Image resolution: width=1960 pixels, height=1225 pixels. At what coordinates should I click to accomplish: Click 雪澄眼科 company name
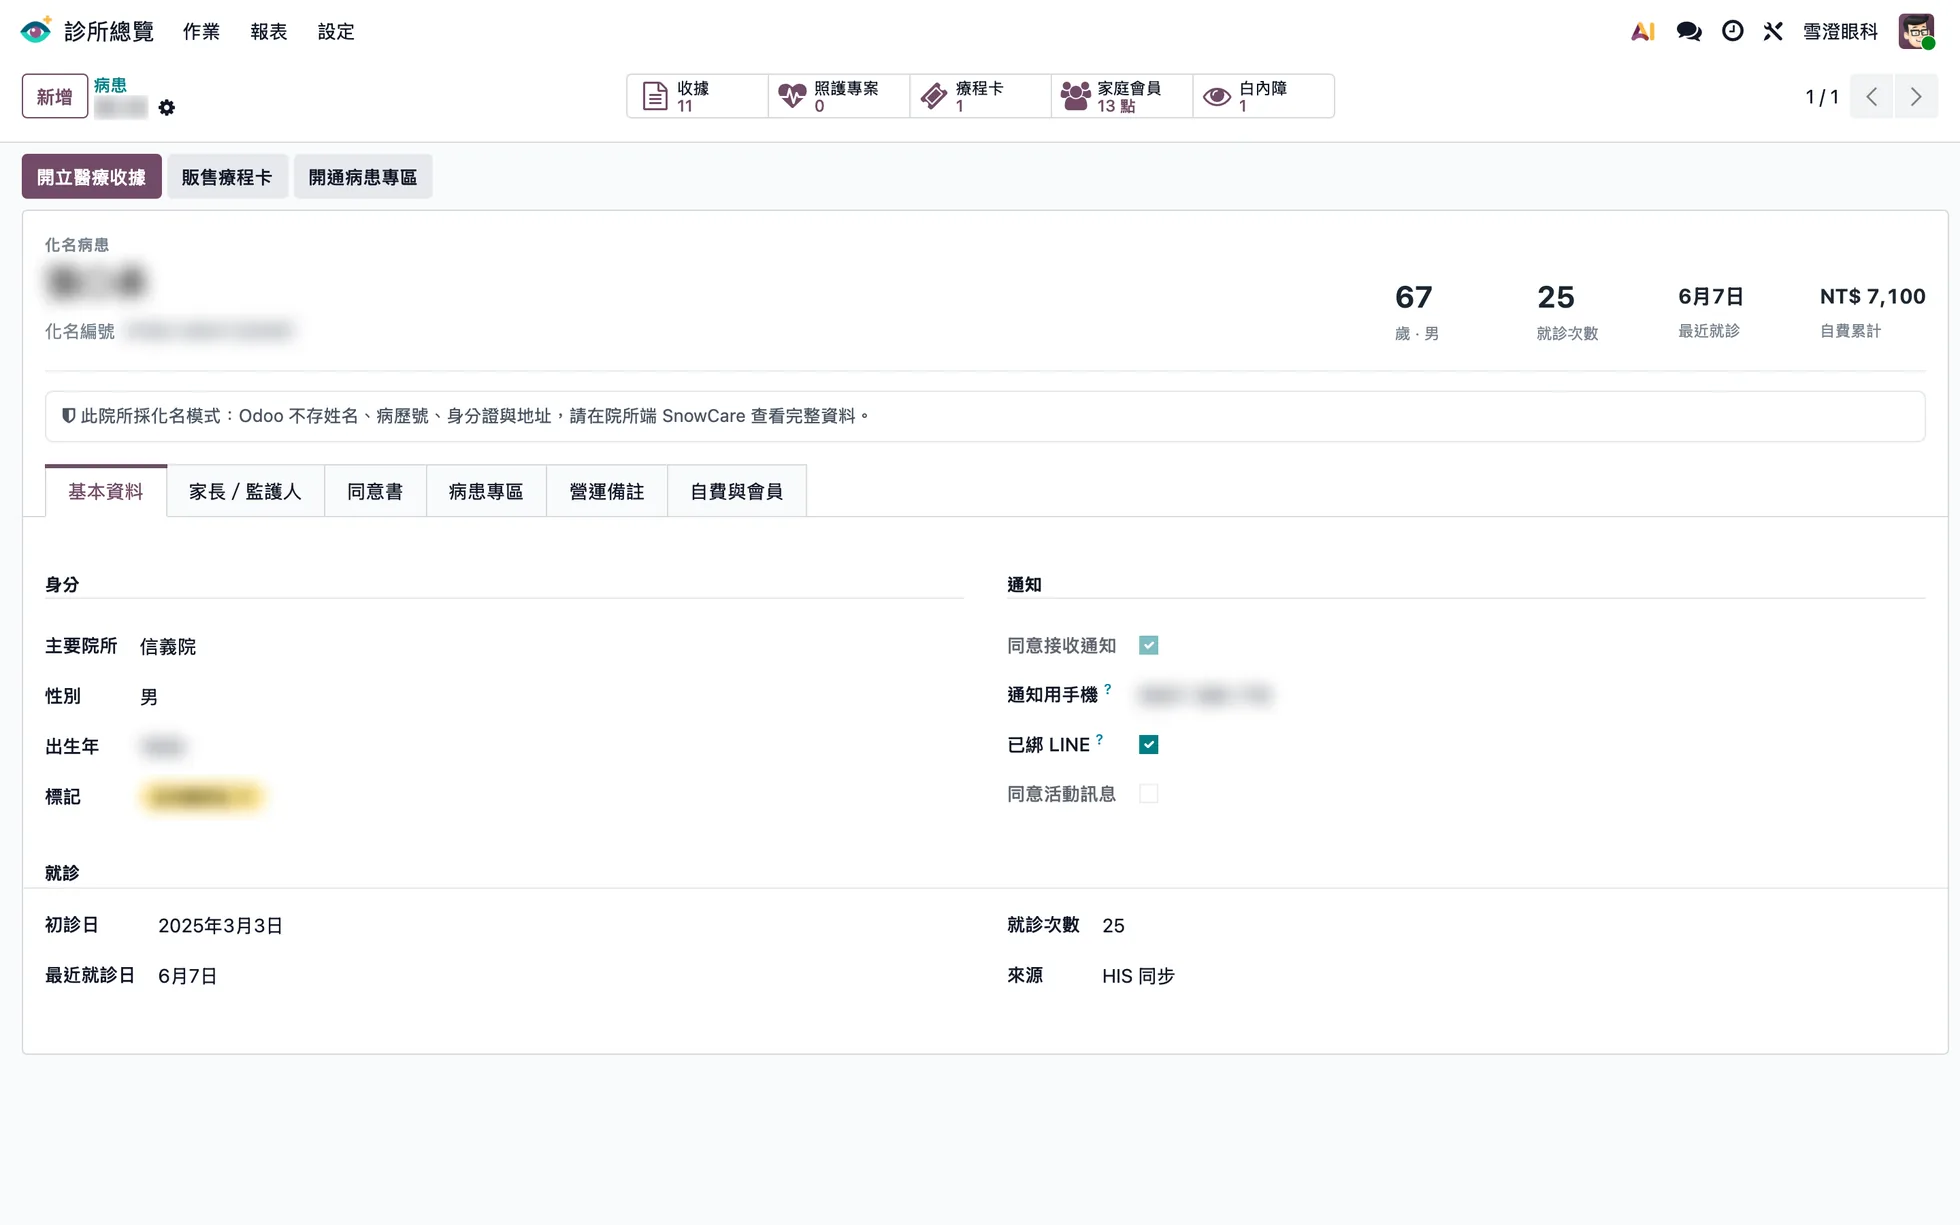(1840, 32)
